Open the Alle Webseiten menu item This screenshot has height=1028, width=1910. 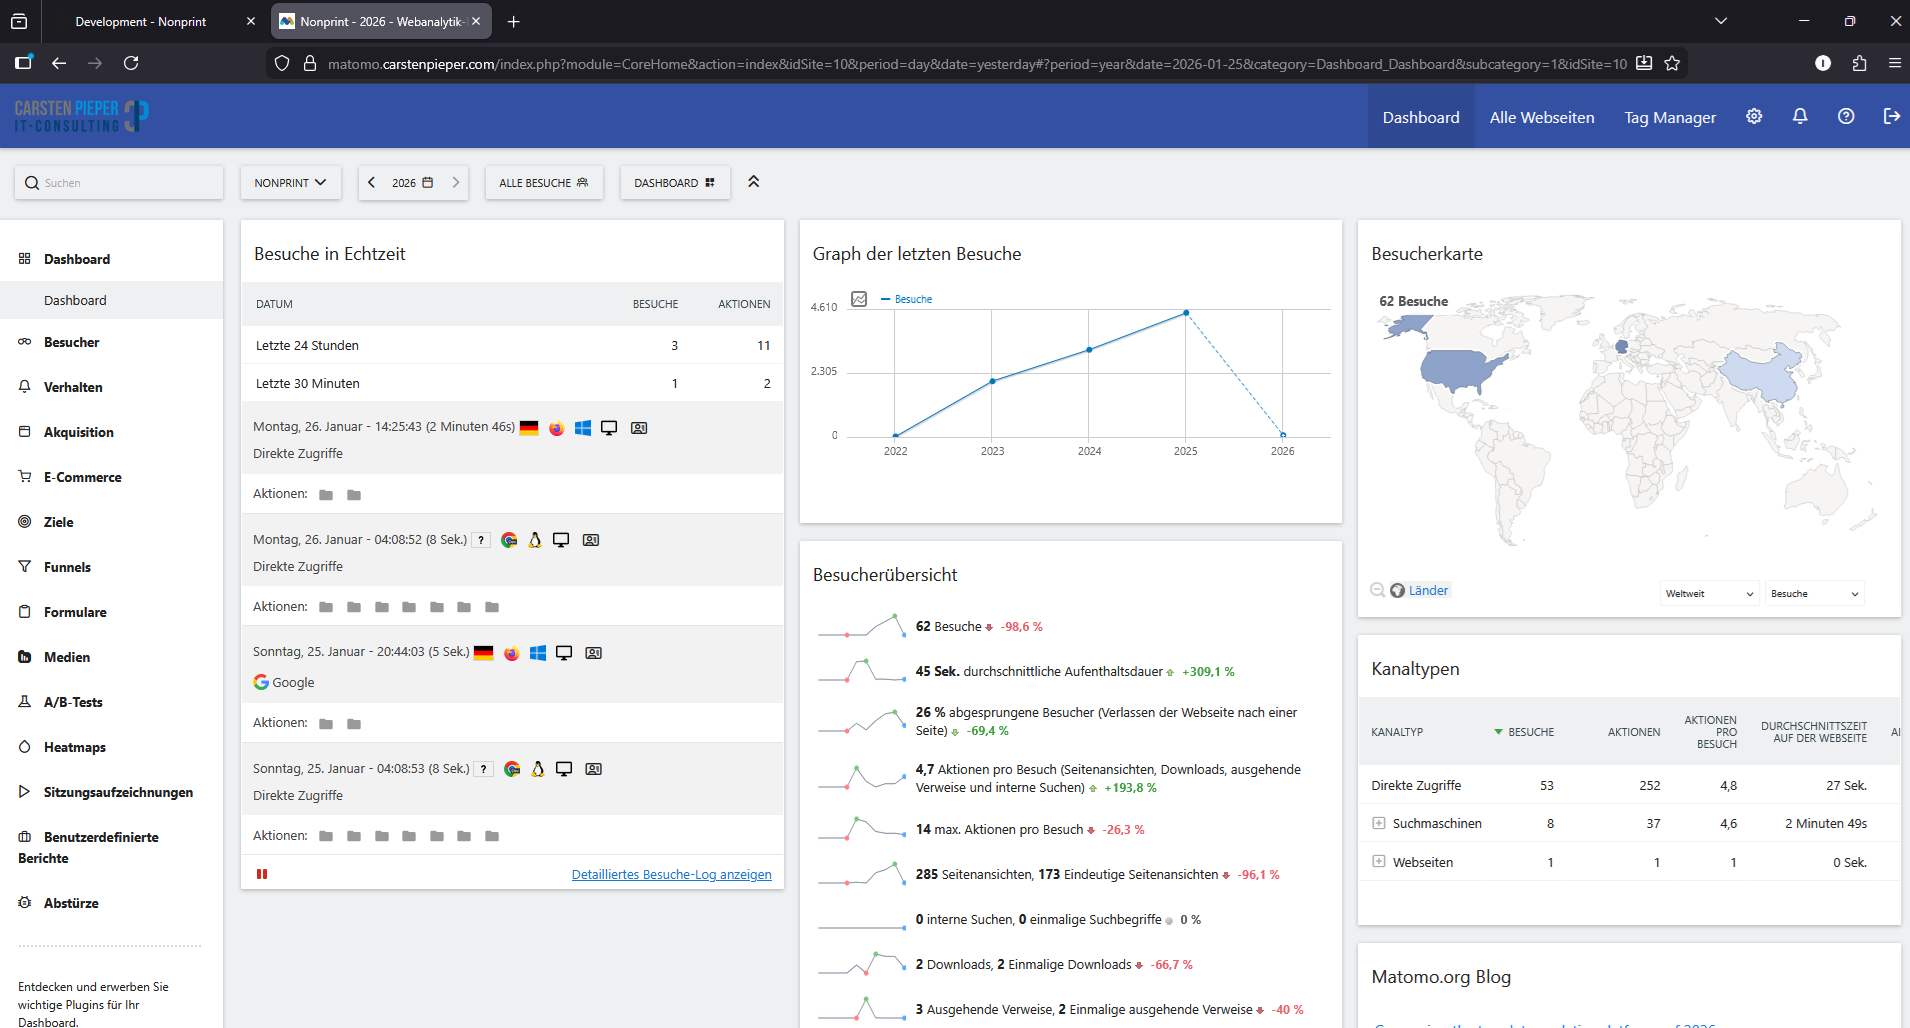(x=1541, y=117)
